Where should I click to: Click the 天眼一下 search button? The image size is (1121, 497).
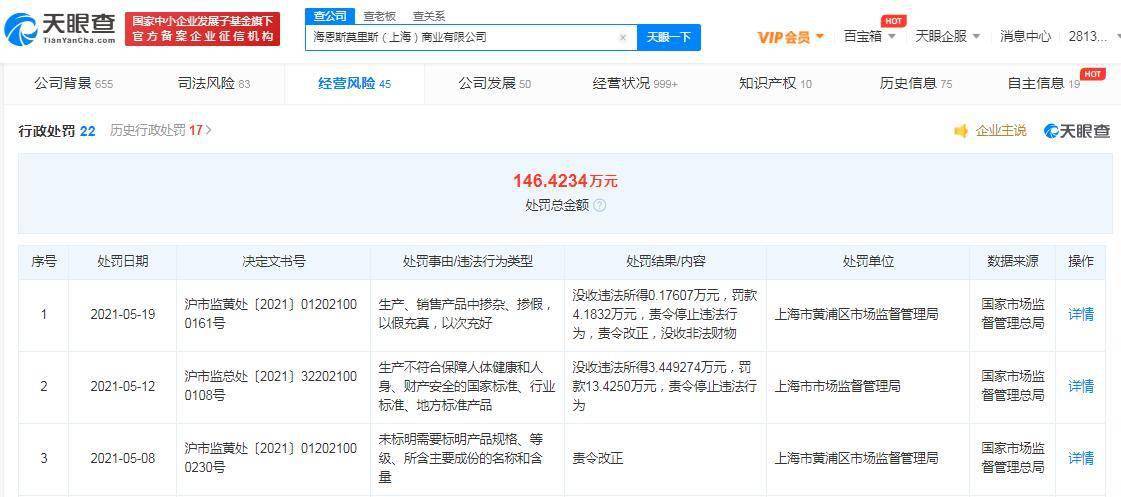(x=668, y=37)
